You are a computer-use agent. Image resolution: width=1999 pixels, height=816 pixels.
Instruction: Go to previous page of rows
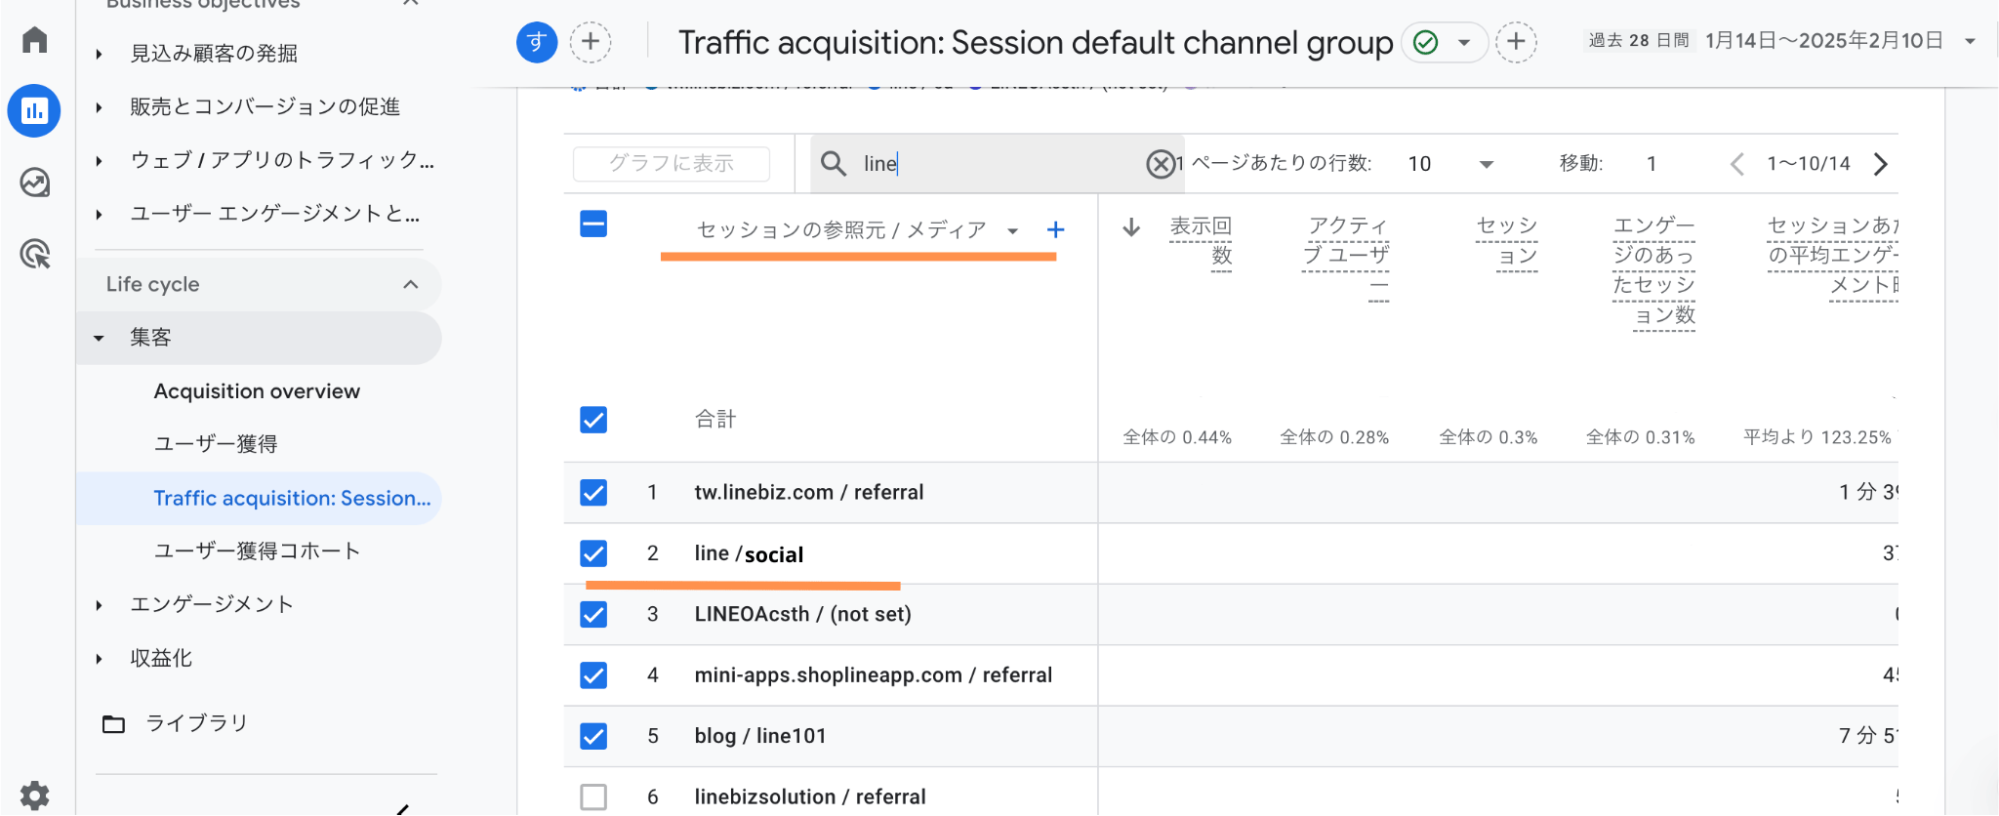tap(1737, 164)
